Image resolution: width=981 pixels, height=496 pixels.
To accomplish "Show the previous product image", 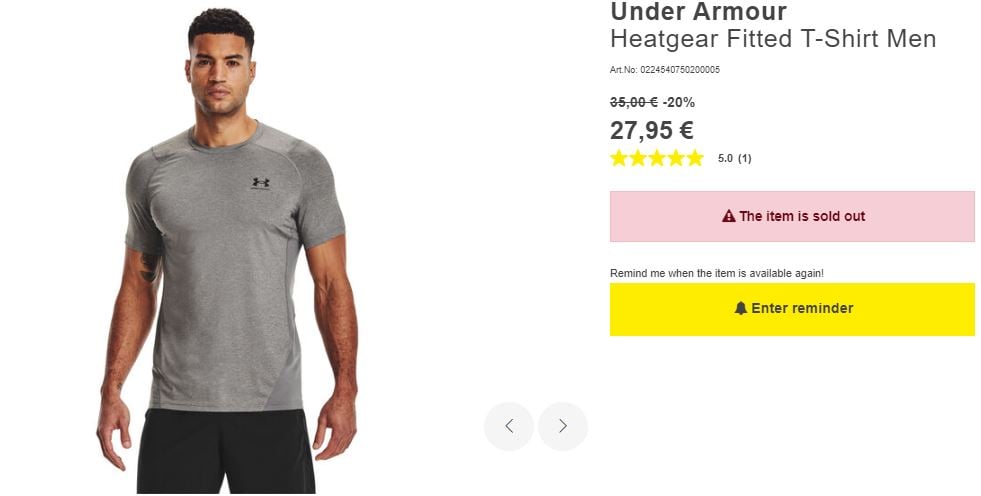I will [x=509, y=426].
